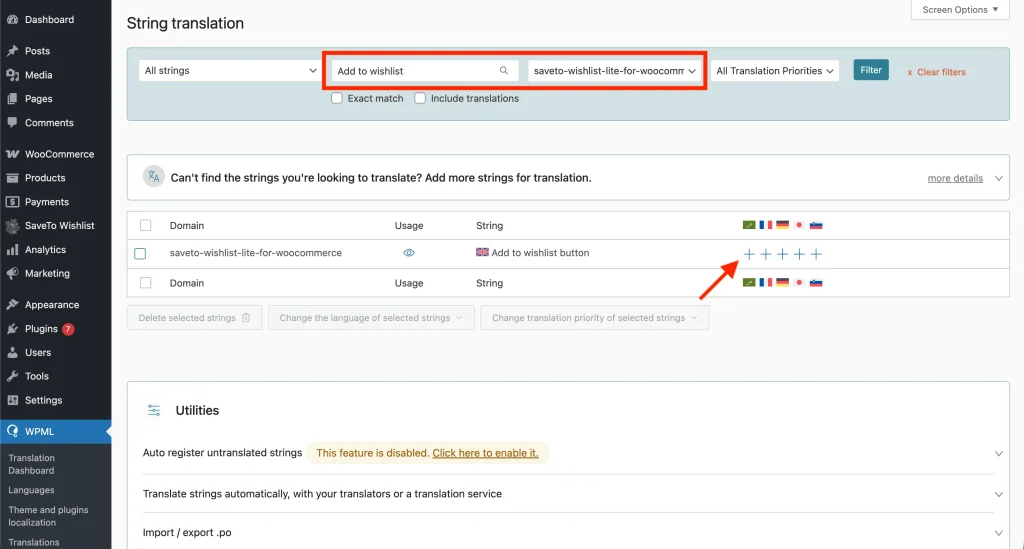
Task: Click the Add to wishlist button string text
Action: pyautogui.click(x=540, y=253)
